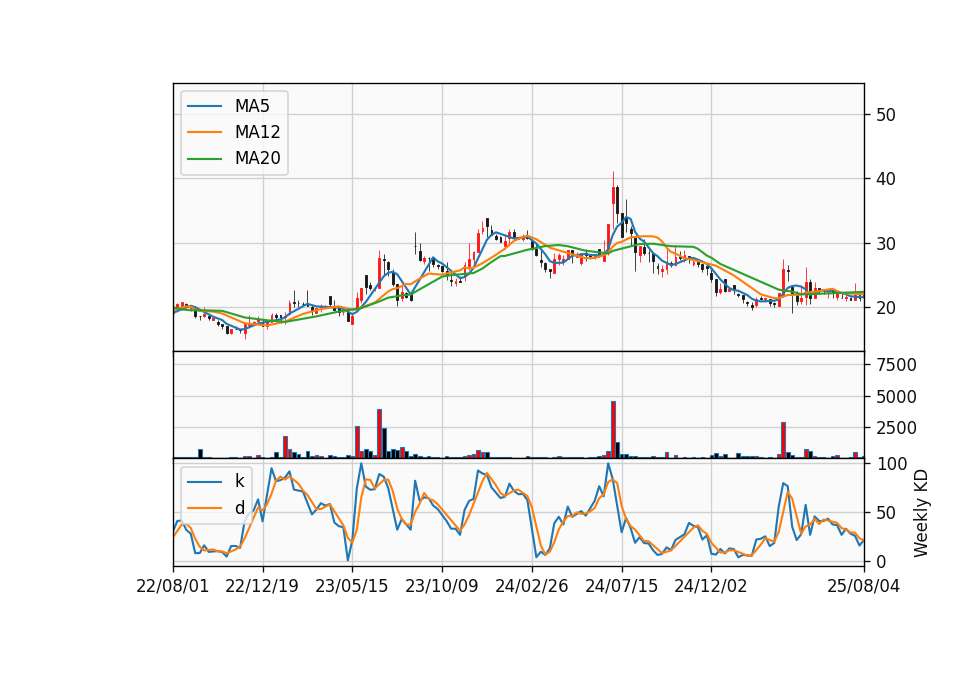Screen dimensions: 960x690
Task: Click the green MA20 legend line sample
Action: point(204,159)
